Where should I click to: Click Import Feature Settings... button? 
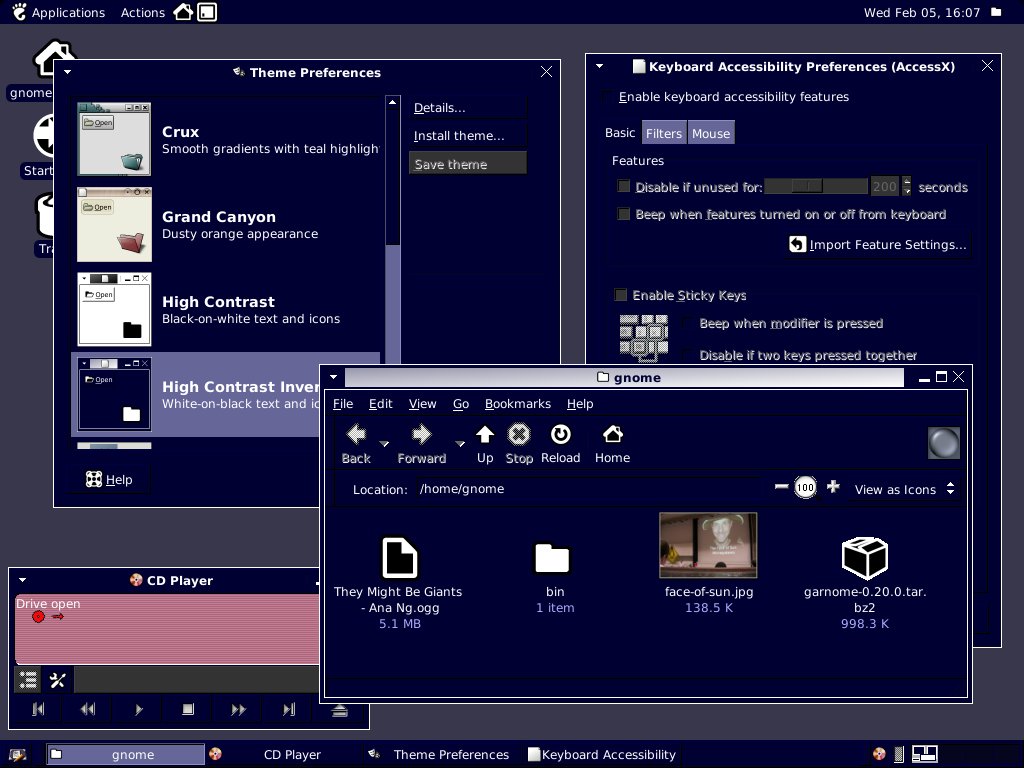pyautogui.click(x=878, y=244)
